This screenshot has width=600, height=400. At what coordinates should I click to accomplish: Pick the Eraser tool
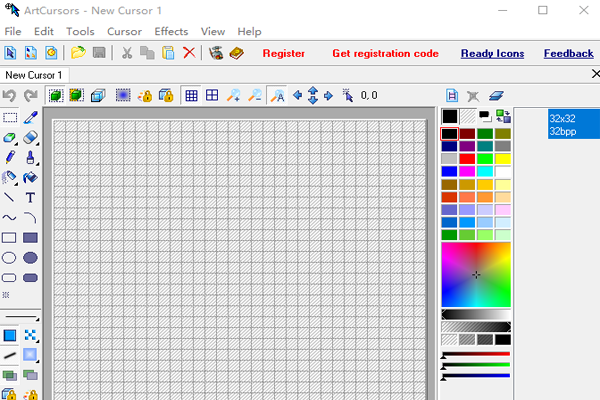[31, 137]
